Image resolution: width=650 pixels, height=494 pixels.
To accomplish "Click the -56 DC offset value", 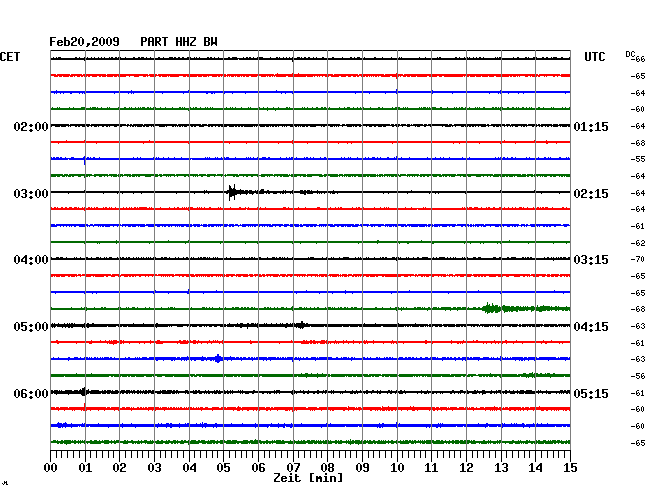I will (x=637, y=376).
